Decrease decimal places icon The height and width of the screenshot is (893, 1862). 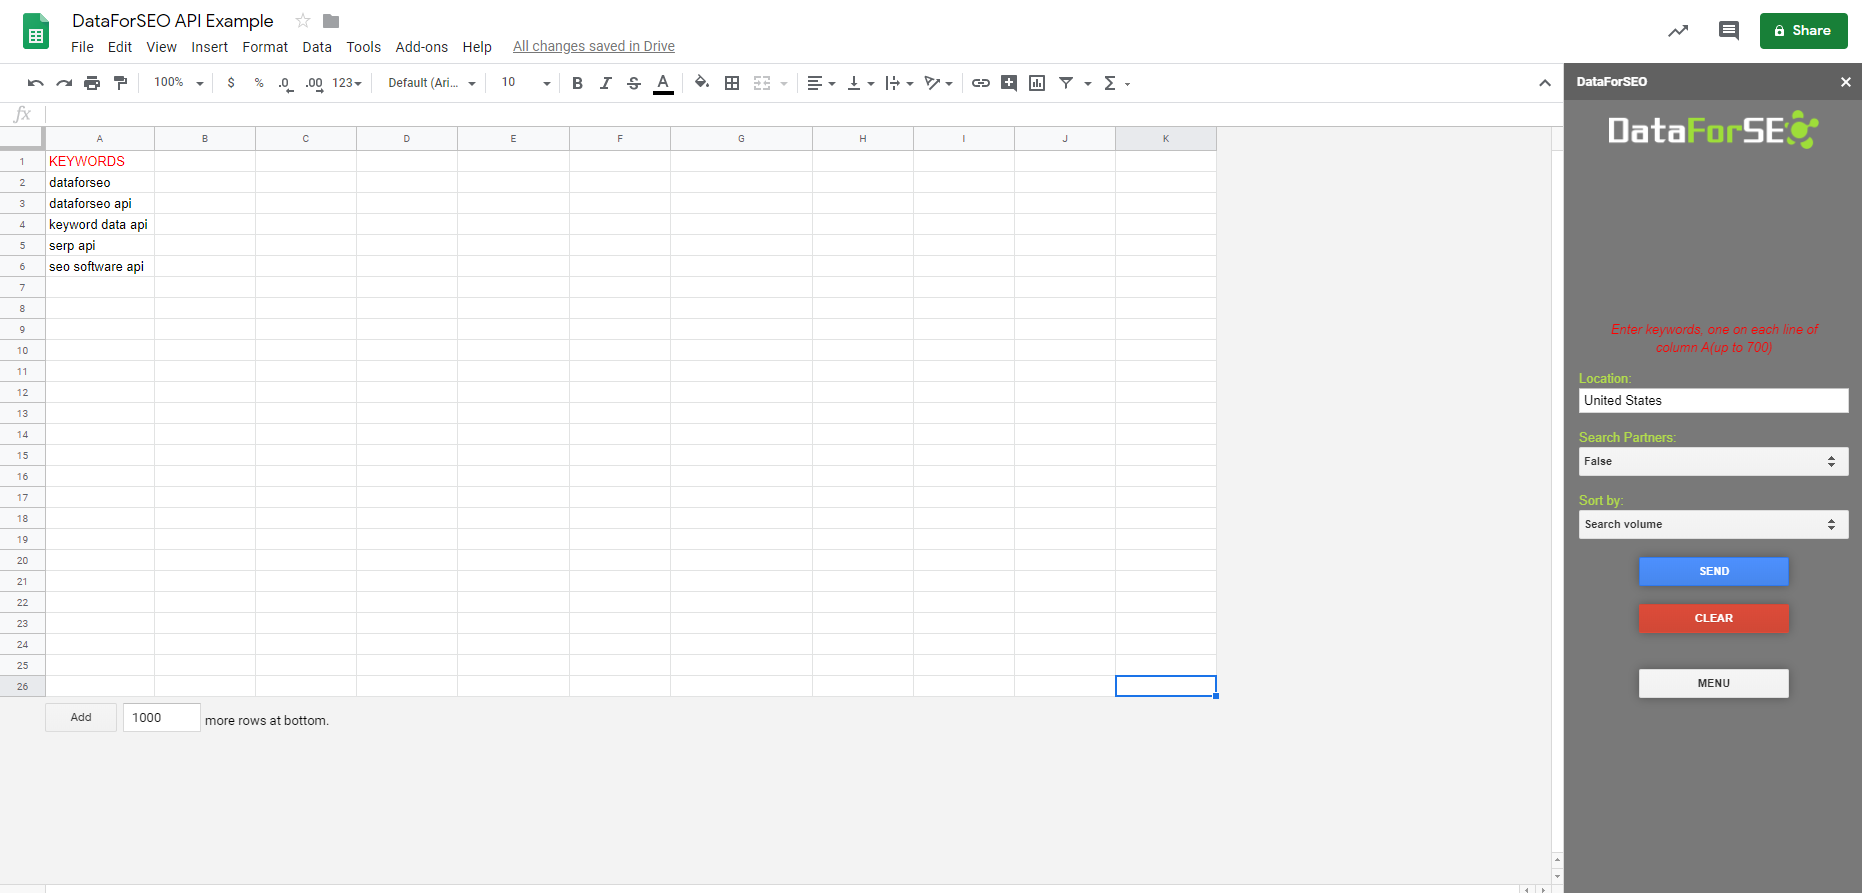click(x=286, y=83)
